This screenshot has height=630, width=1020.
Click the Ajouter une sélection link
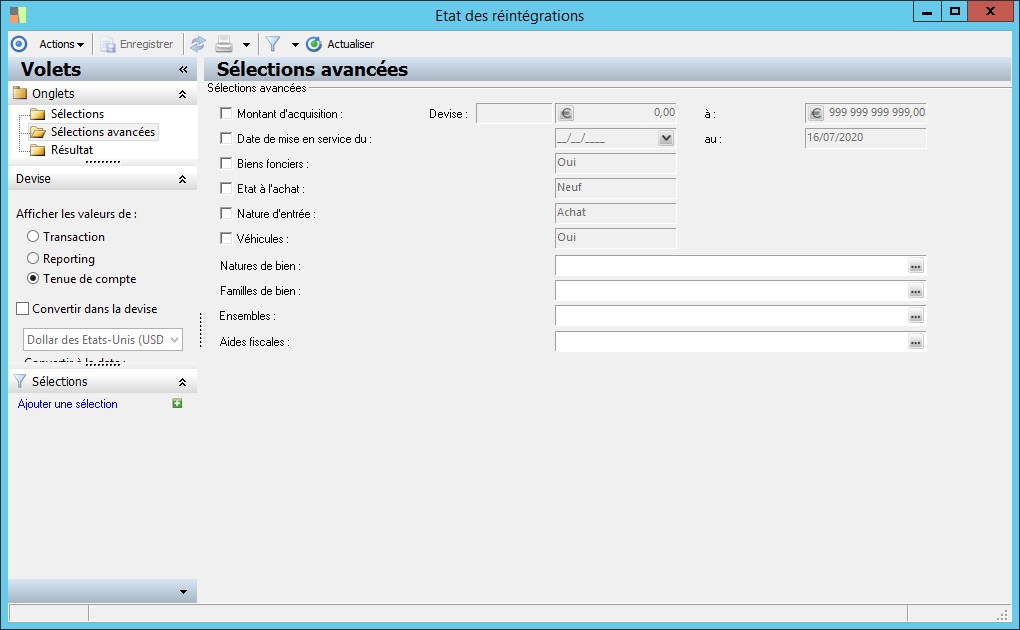click(68, 404)
